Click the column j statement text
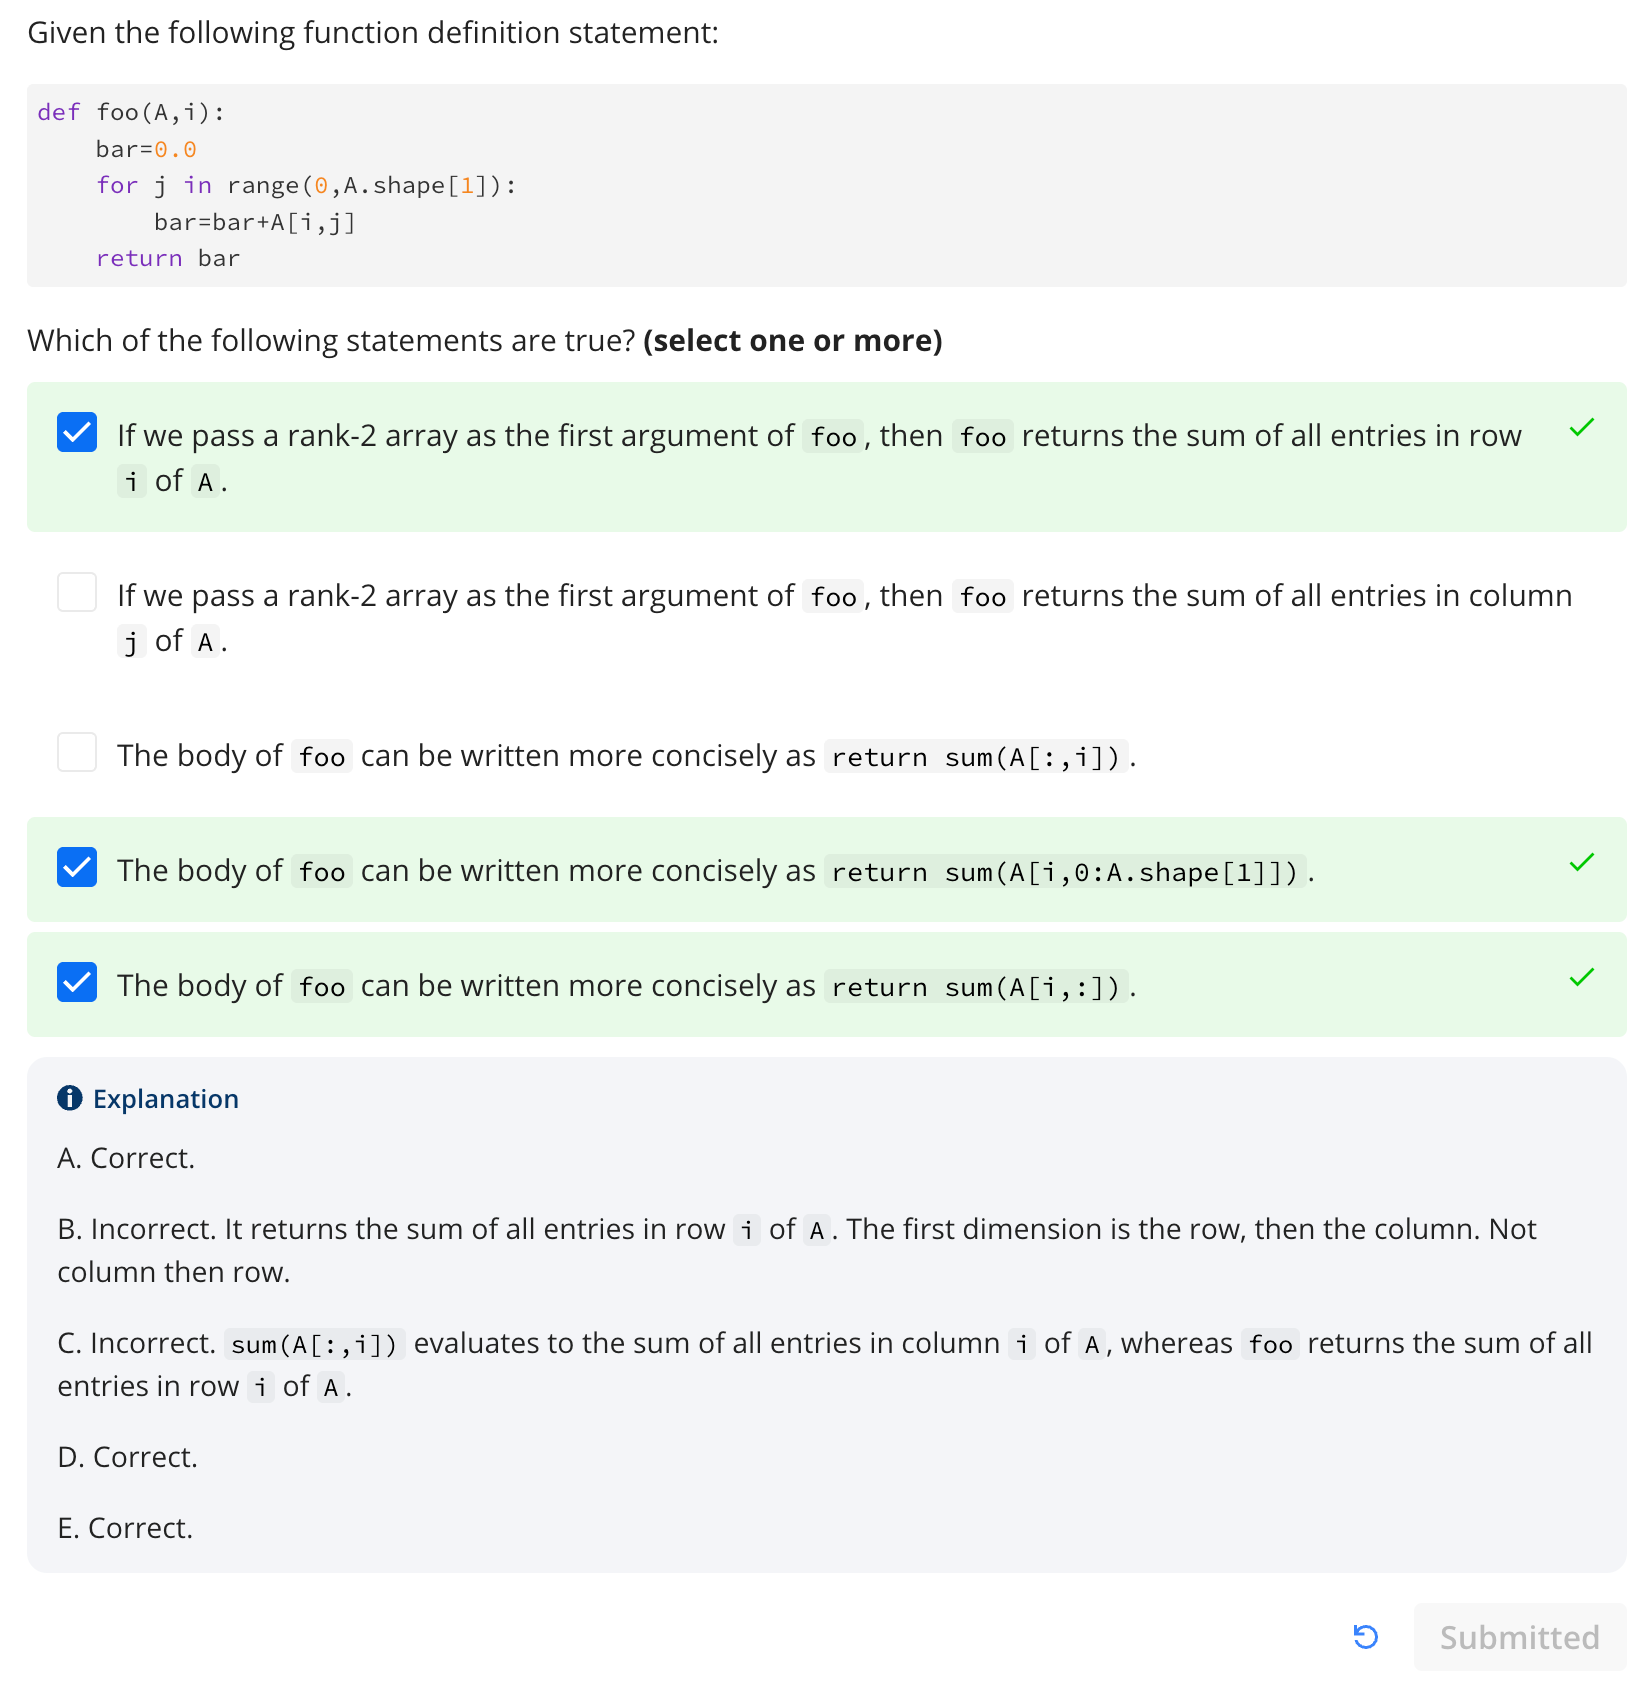Screen dimensions: 1638x1684 coord(844,618)
